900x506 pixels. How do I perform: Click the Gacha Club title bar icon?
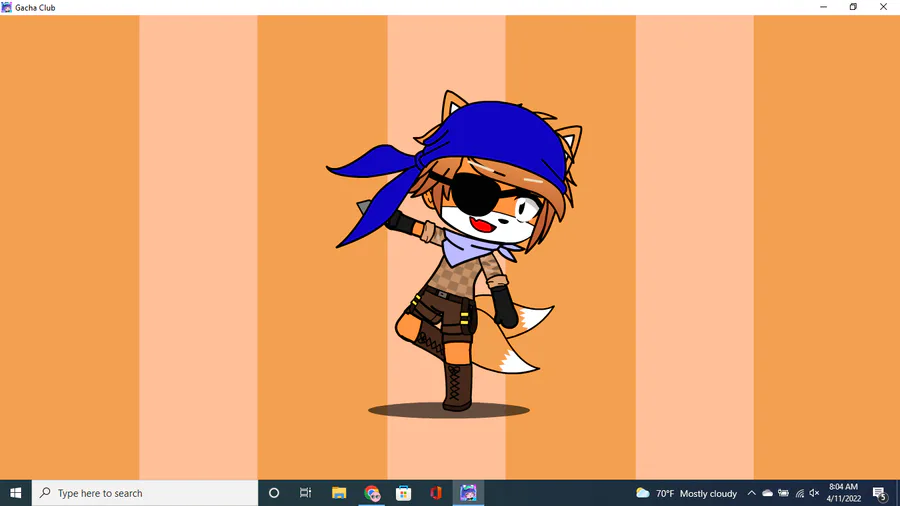pos(6,7)
